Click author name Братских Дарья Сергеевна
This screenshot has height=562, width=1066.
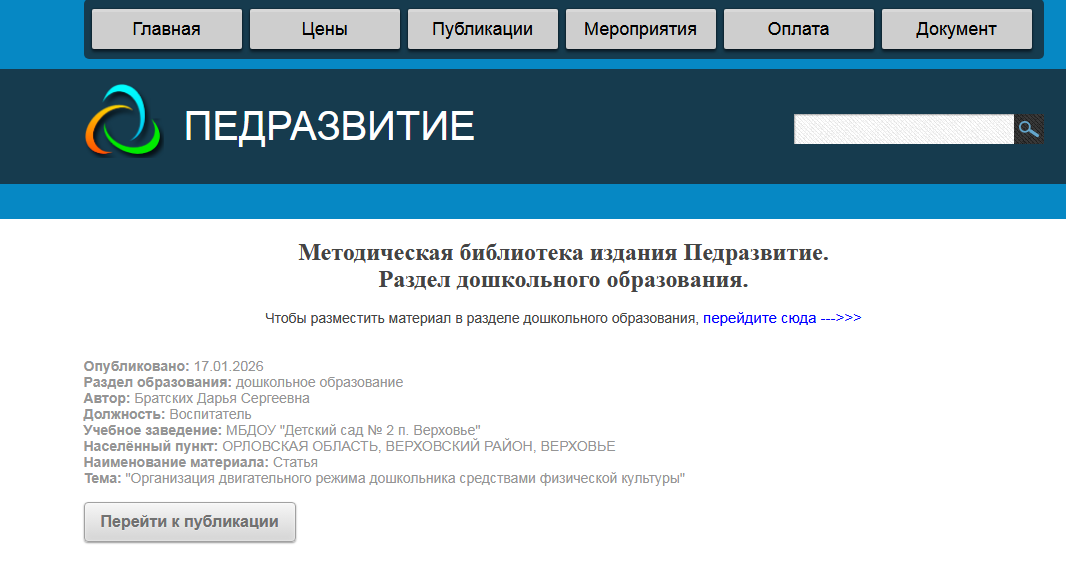click(222, 398)
